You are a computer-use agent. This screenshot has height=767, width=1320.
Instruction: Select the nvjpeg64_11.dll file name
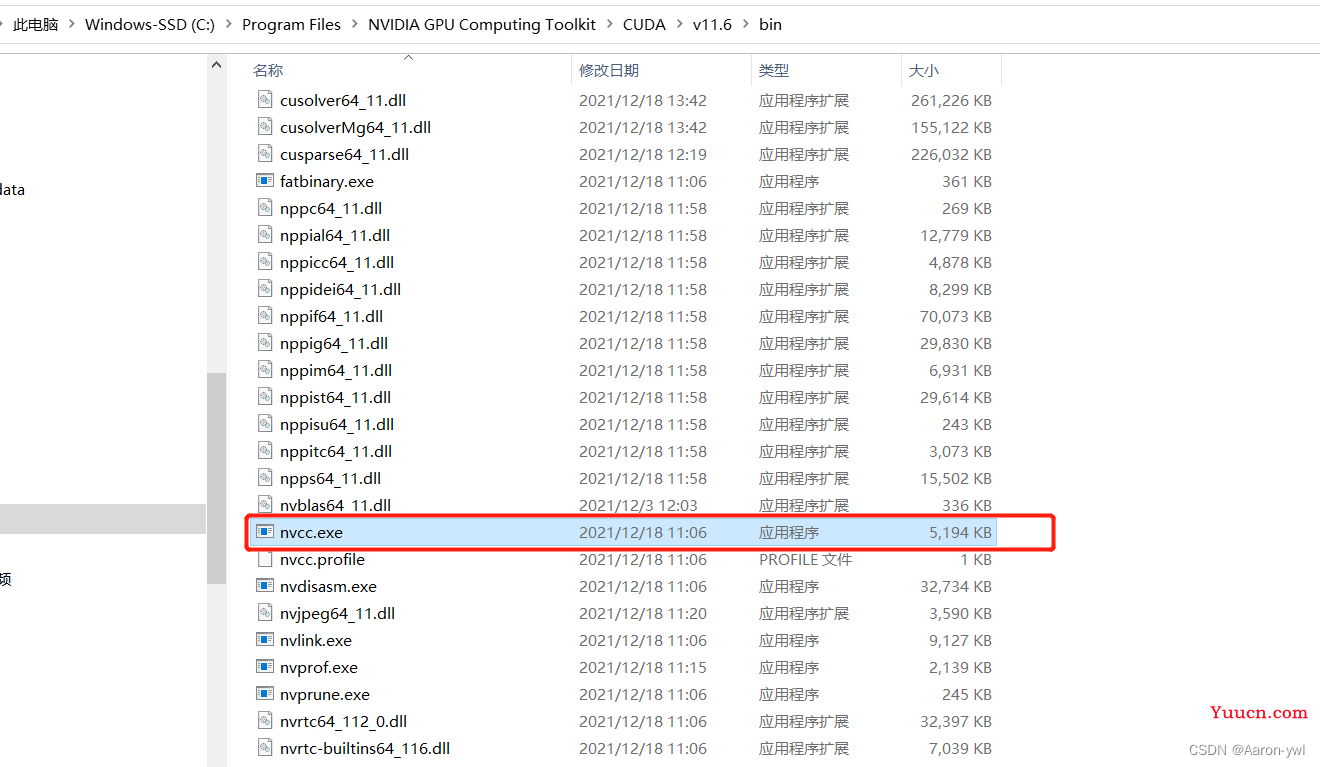pos(337,613)
